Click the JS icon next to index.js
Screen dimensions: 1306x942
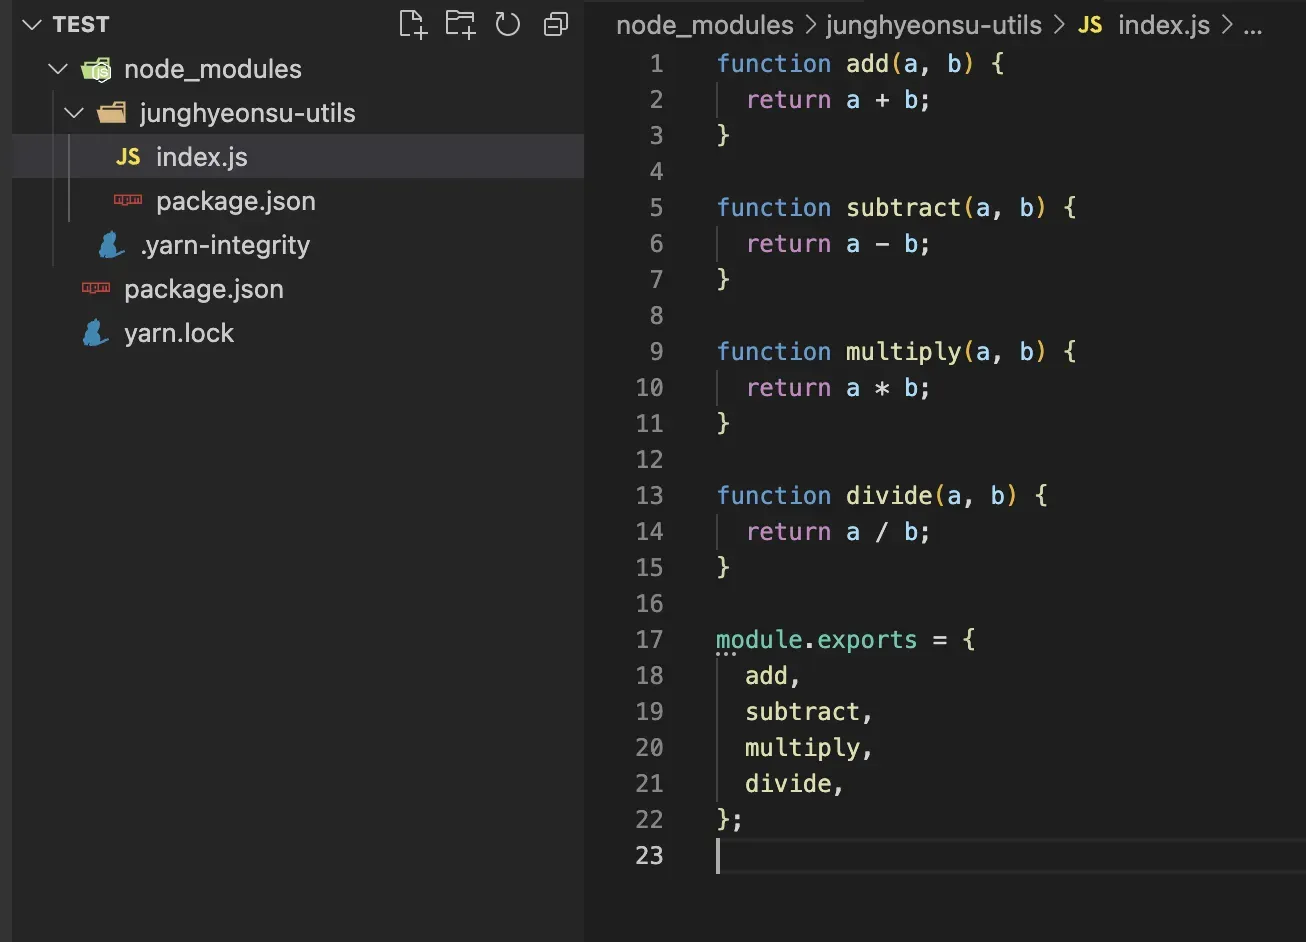click(x=127, y=156)
